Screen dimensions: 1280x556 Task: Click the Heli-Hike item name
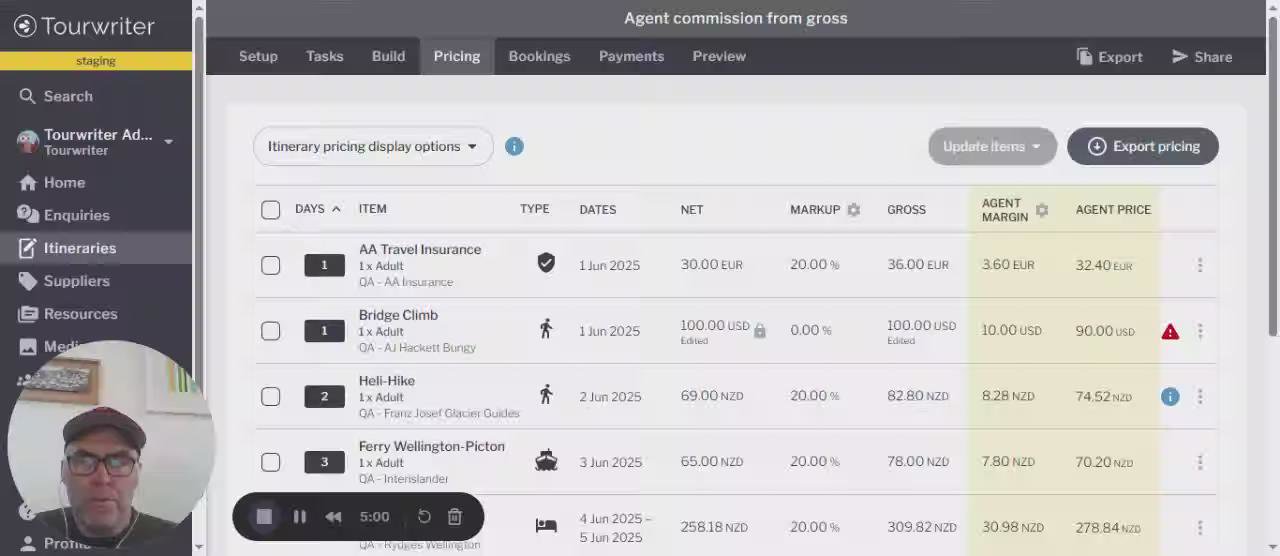click(387, 381)
